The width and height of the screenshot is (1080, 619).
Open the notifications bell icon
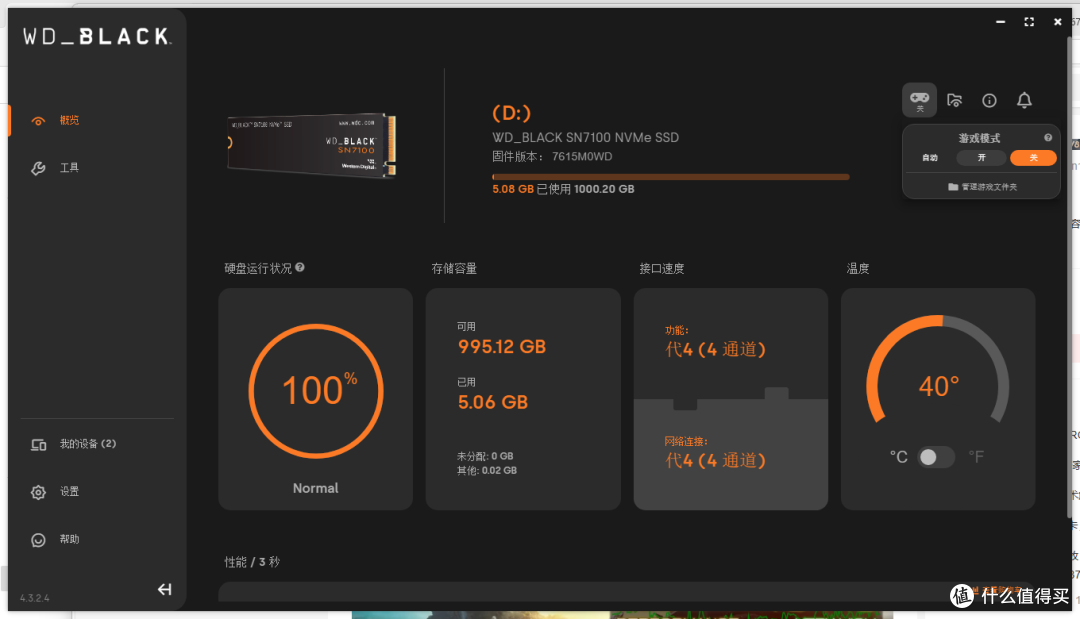[x=1024, y=101]
